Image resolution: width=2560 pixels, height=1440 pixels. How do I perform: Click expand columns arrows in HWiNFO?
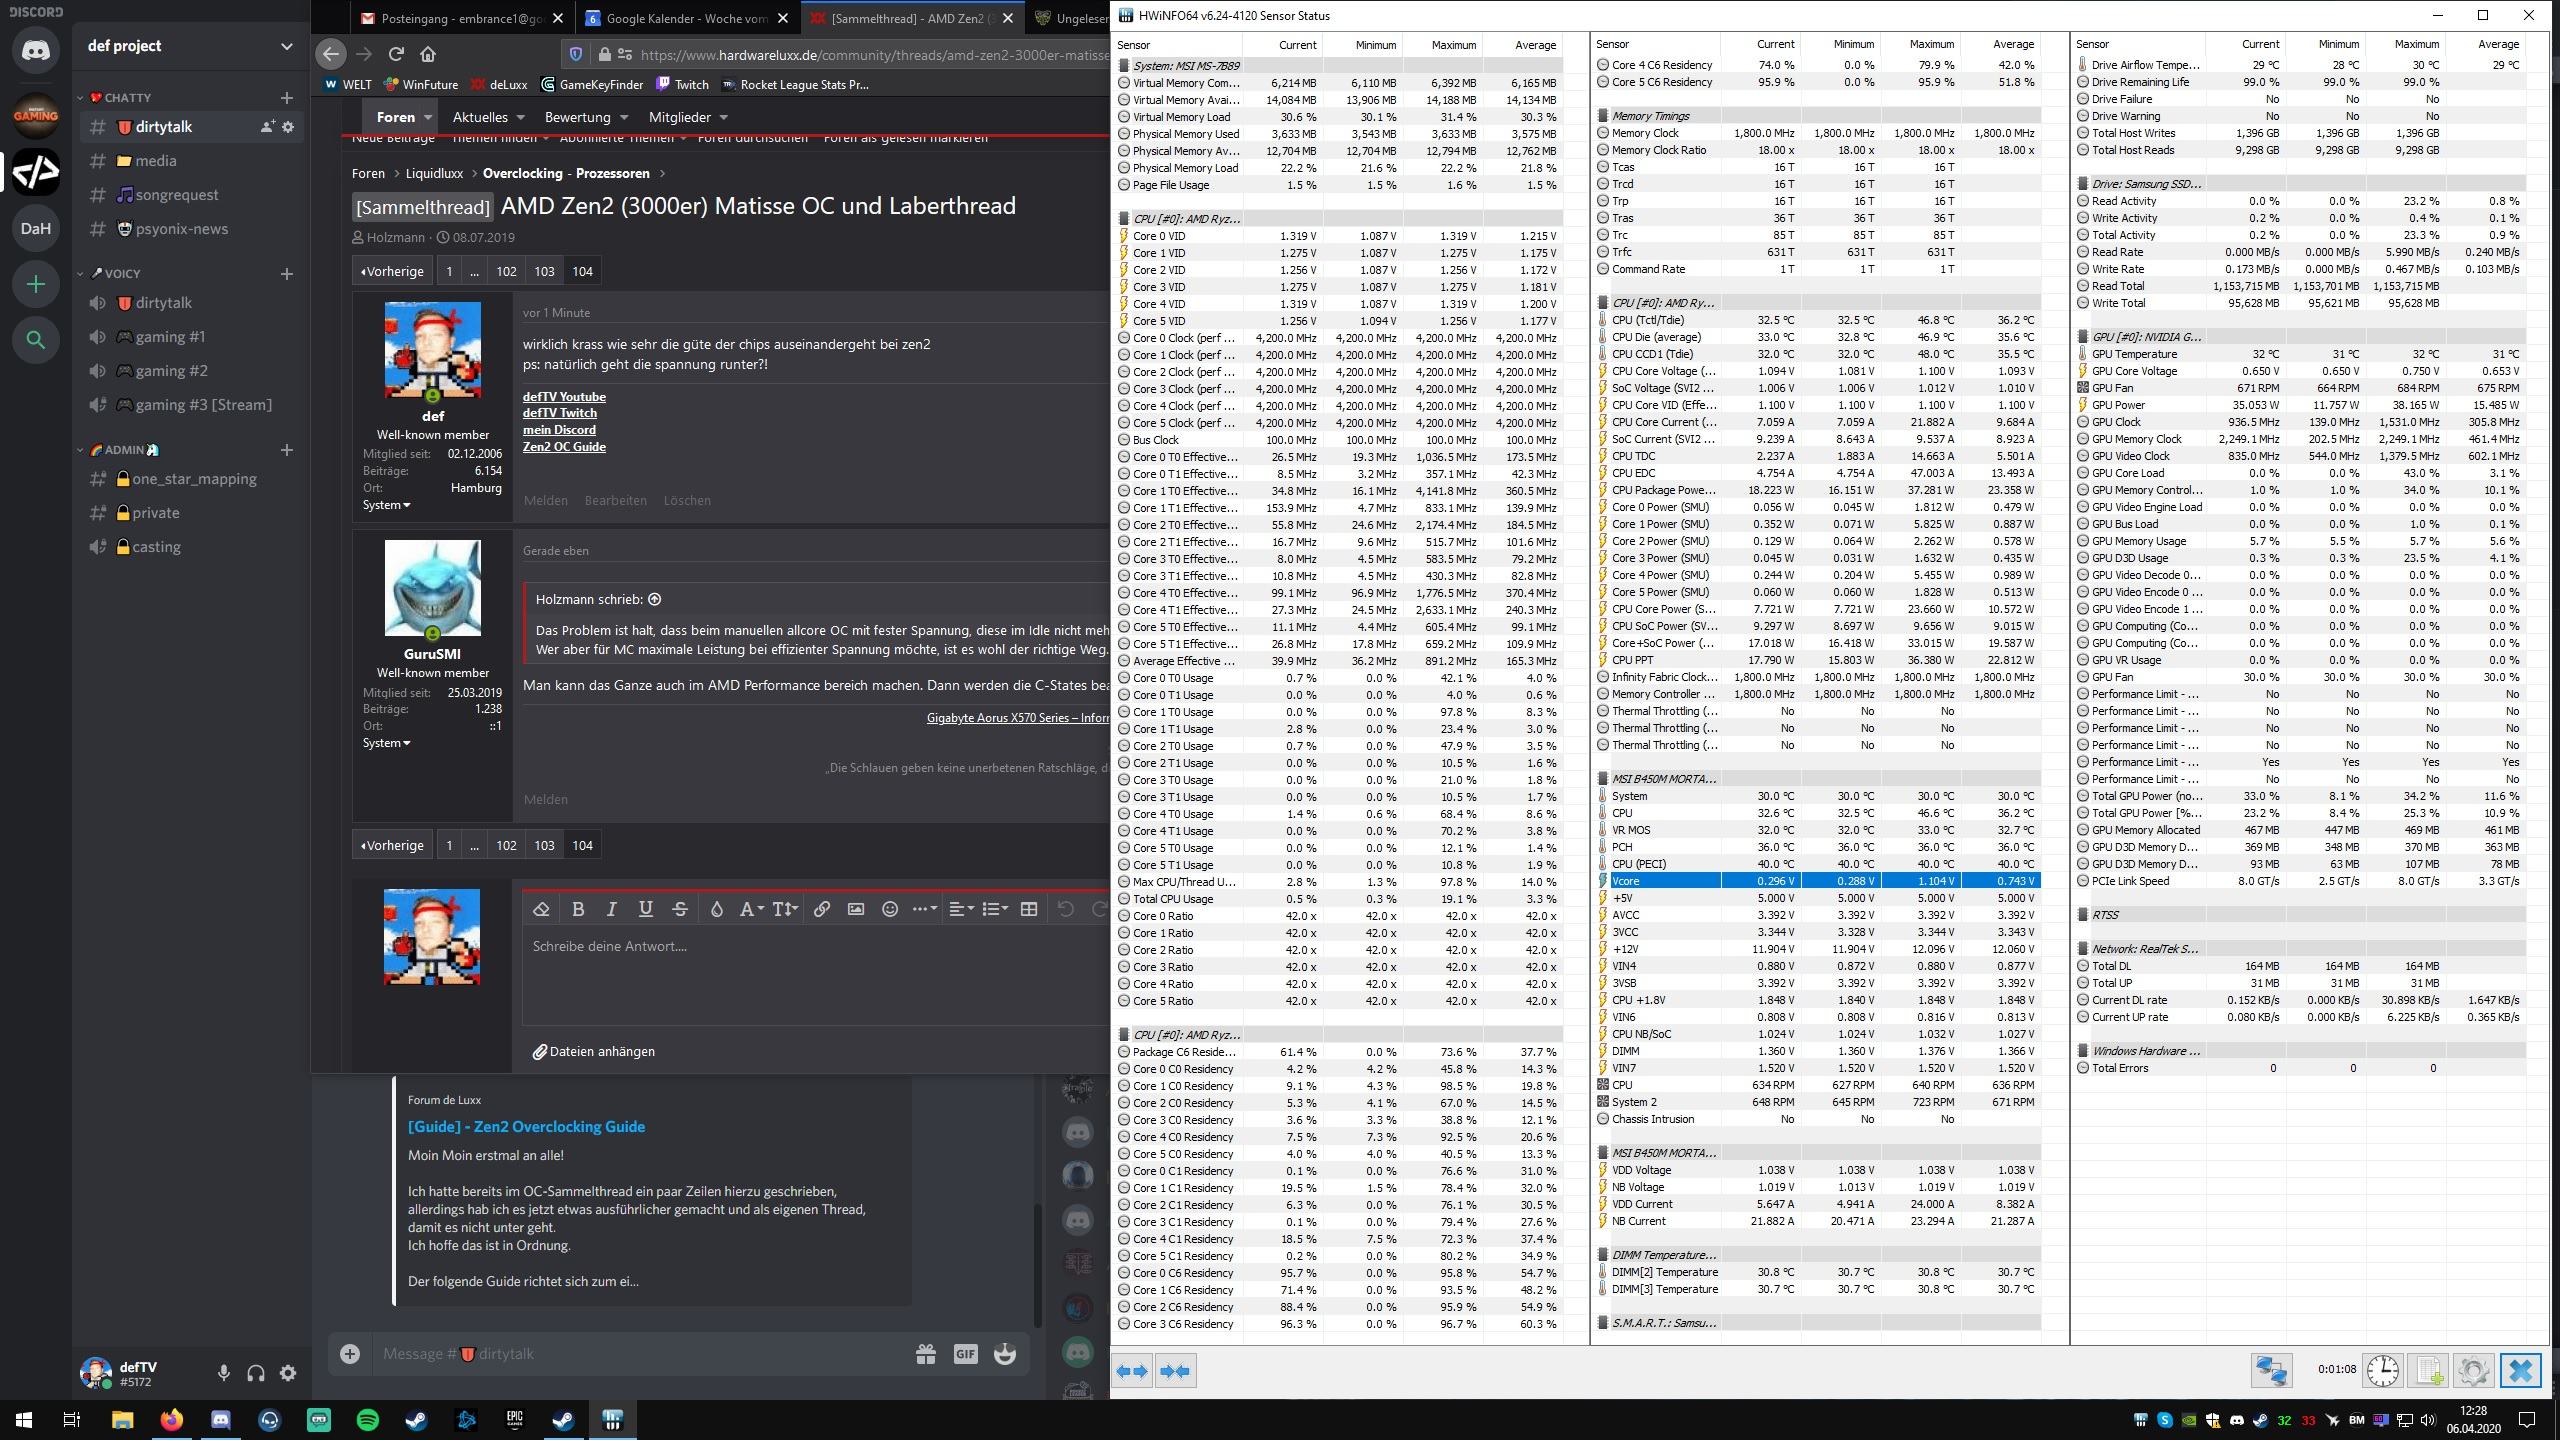(x=1132, y=1371)
